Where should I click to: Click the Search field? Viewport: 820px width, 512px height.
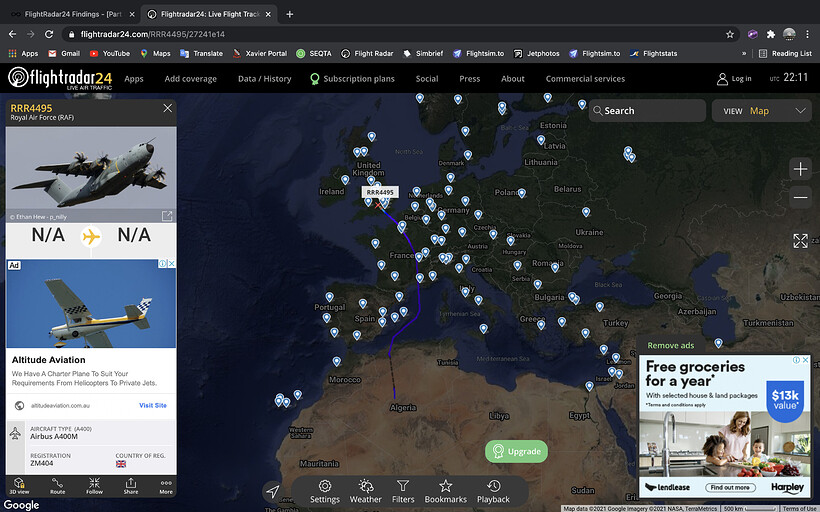click(x=647, y=111)
